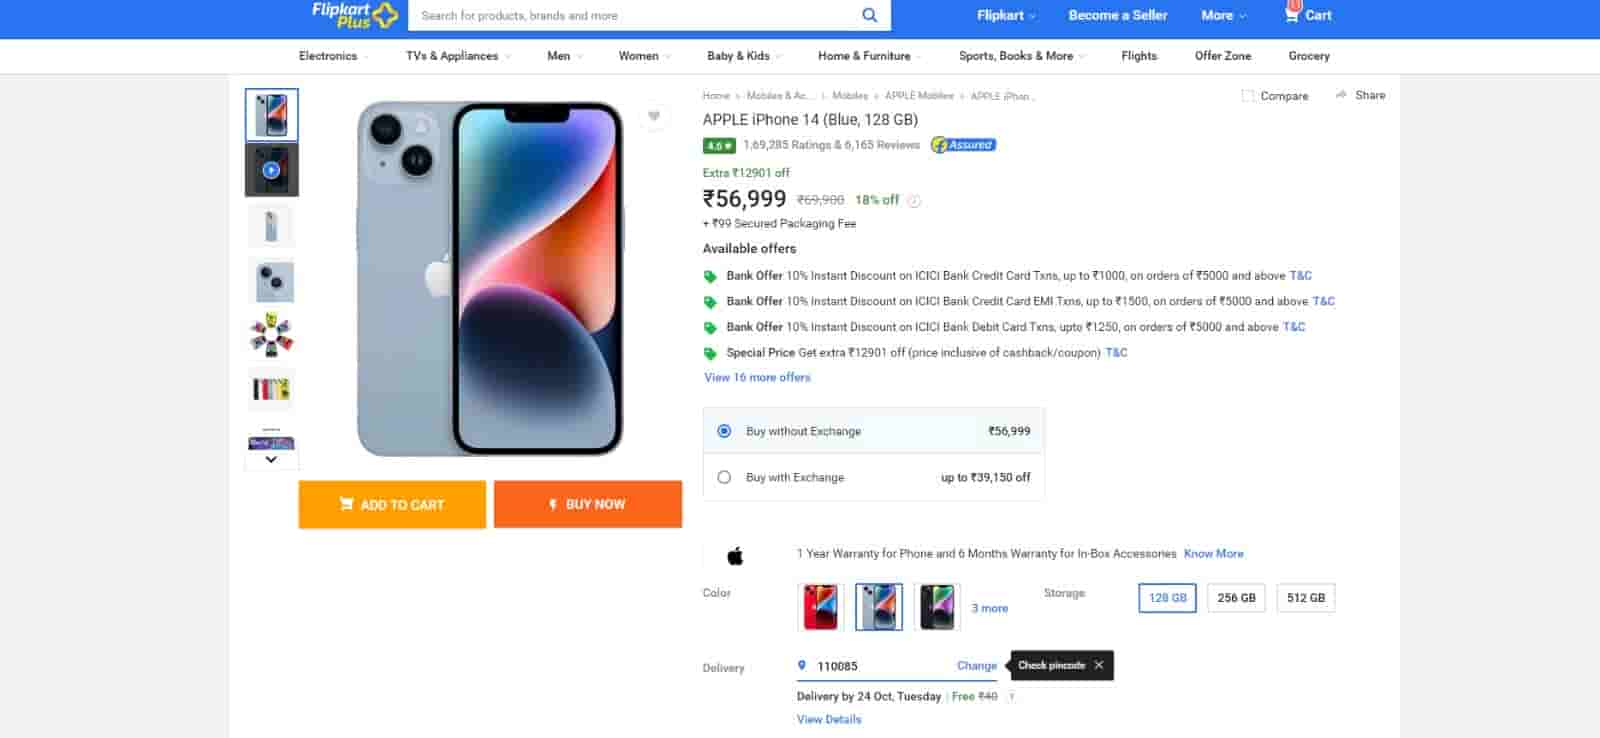Click the search magnifier icon

869,15
